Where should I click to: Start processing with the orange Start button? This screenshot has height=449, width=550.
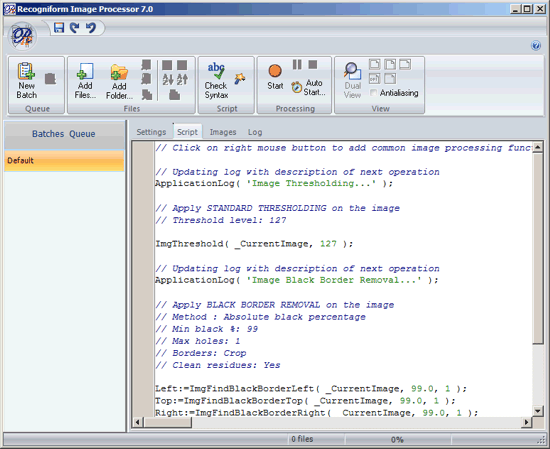(275, 77)
